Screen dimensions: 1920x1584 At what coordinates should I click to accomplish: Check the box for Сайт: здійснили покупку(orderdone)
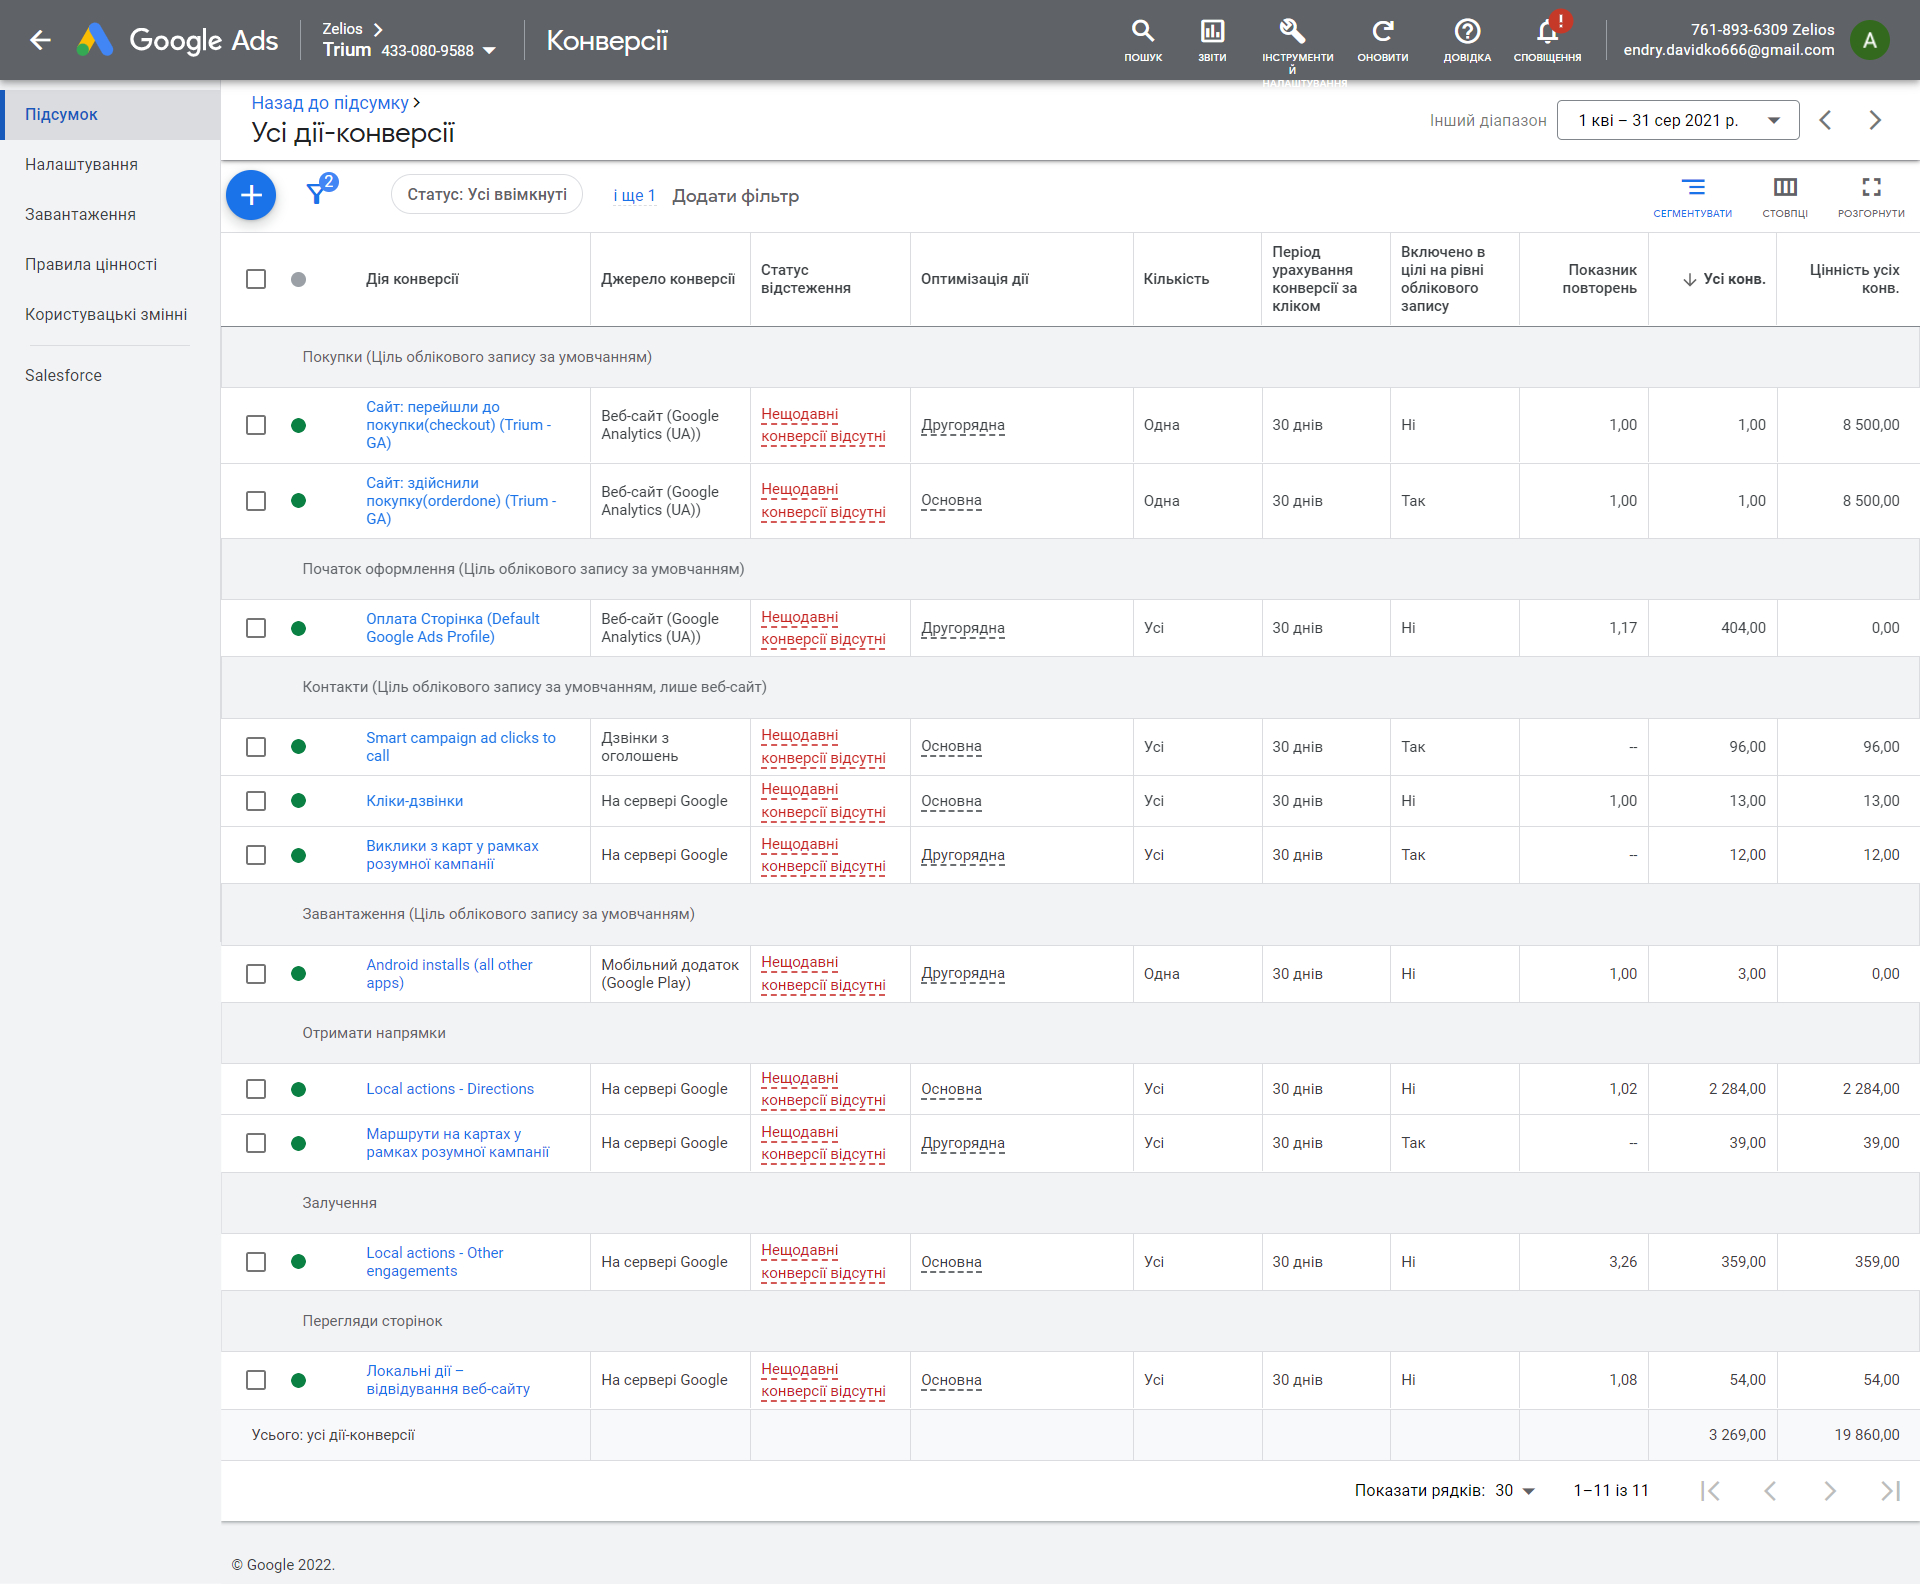256,501
